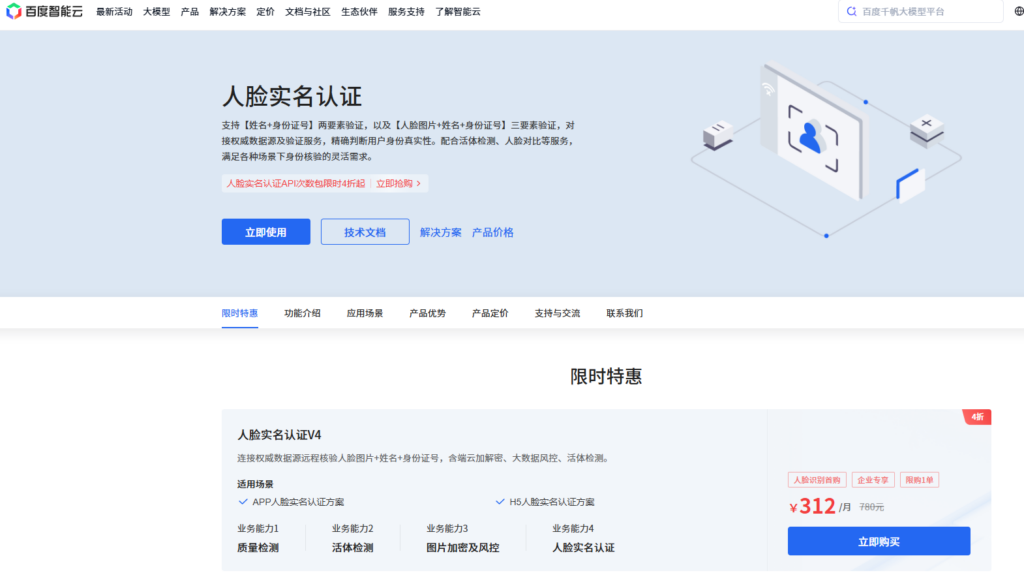Screen dimensions: 1024x573
Task: Switch to the 产品定价 tab
Action: click(x=490, y=313)
